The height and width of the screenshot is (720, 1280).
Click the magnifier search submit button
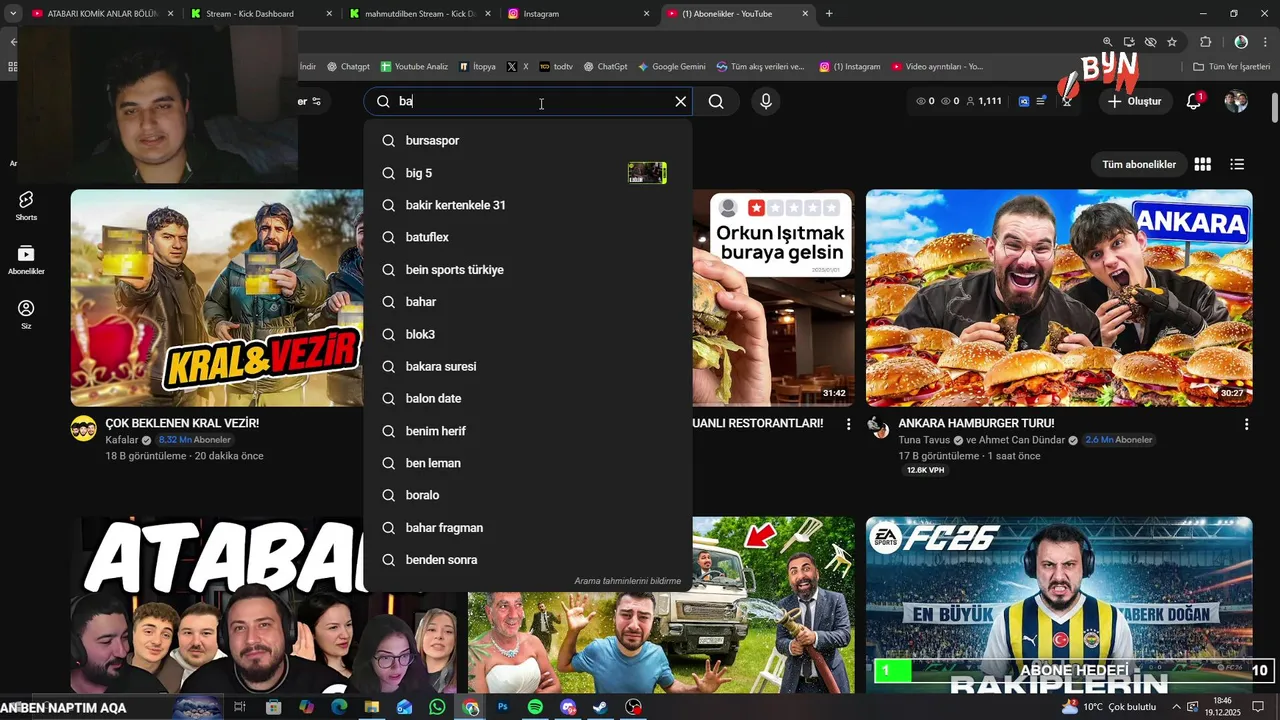tap(716, 101)
